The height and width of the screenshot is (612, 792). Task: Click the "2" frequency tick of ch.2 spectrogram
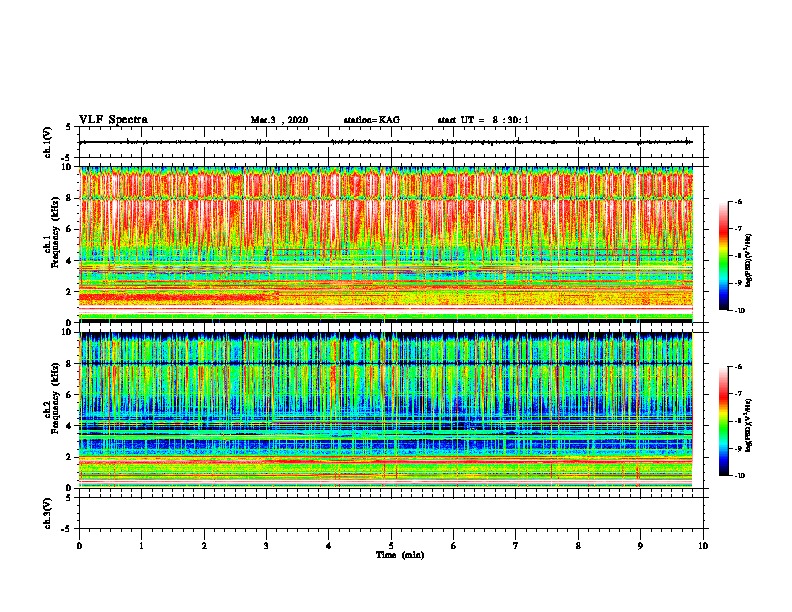pyautogui.click(x=70, y=457)
